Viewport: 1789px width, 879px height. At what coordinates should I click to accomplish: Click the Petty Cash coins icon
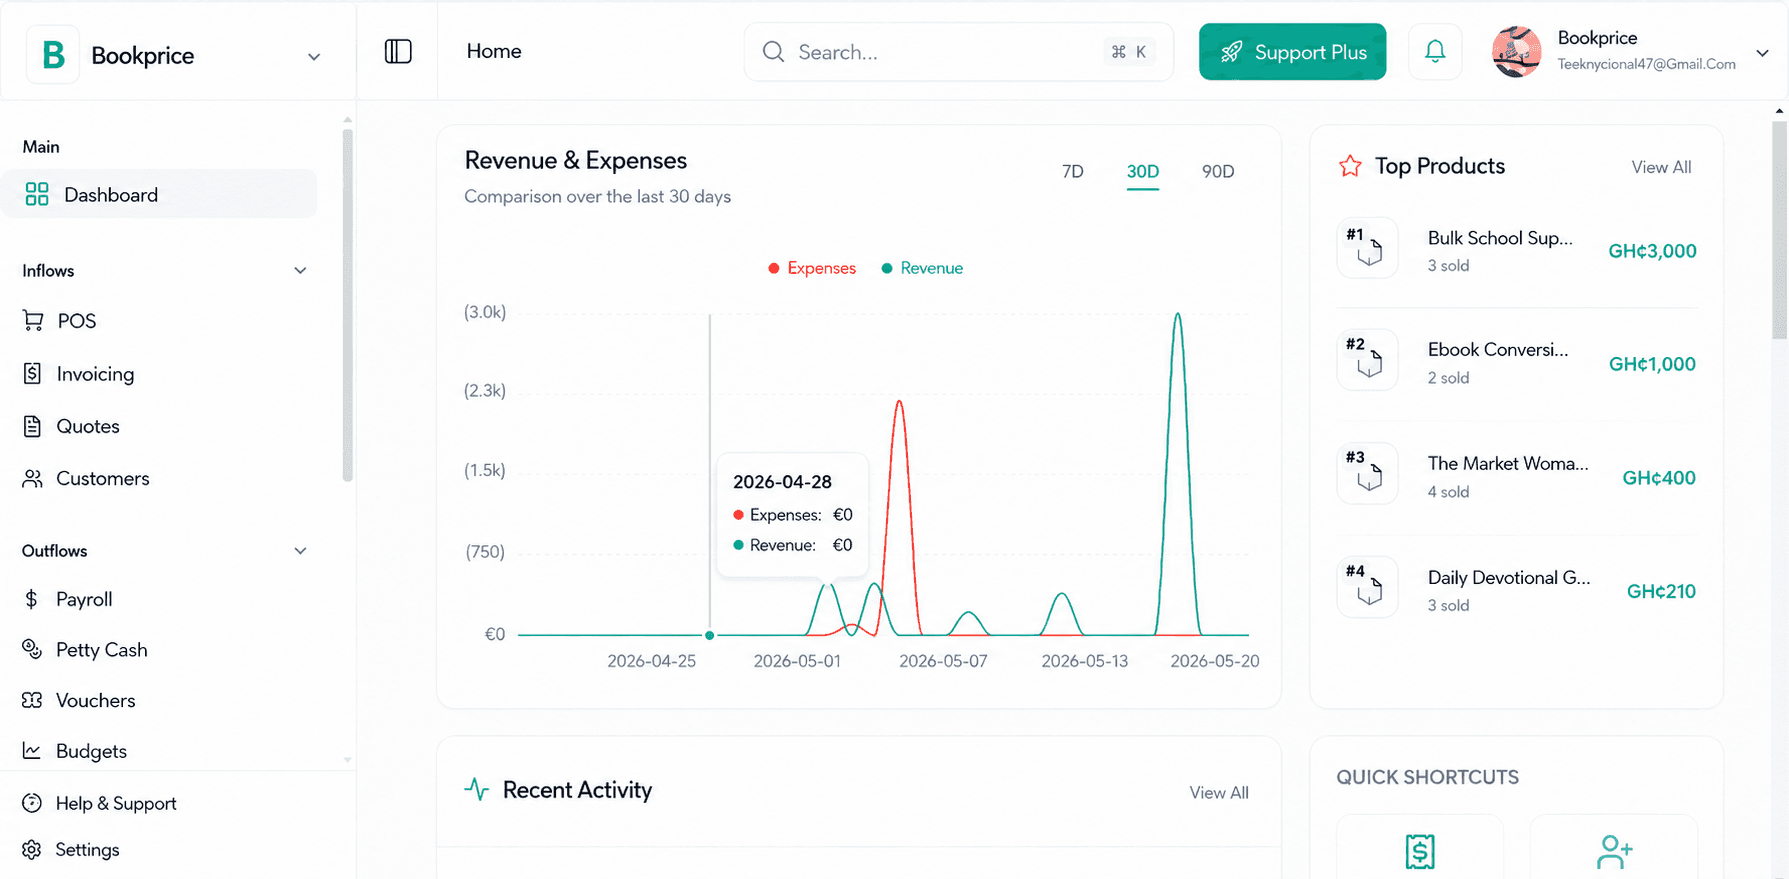click(x=32, y=649)
